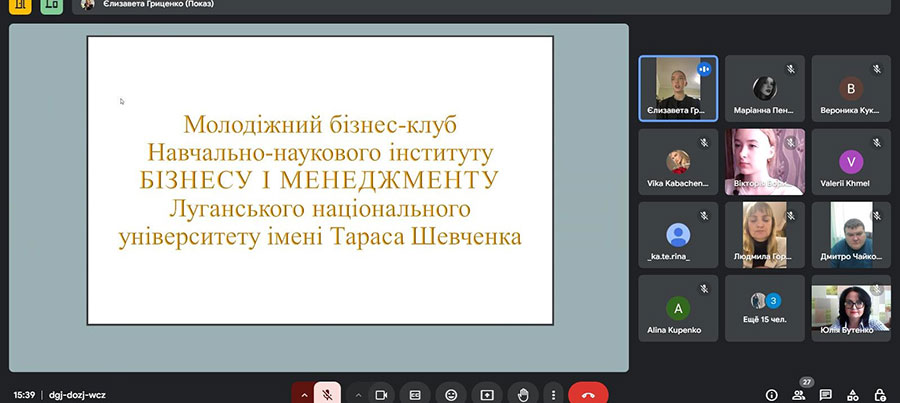Click the shared presentation slide
The width and height of the screenshot is (900, 403).
click(x=320, y=180)
